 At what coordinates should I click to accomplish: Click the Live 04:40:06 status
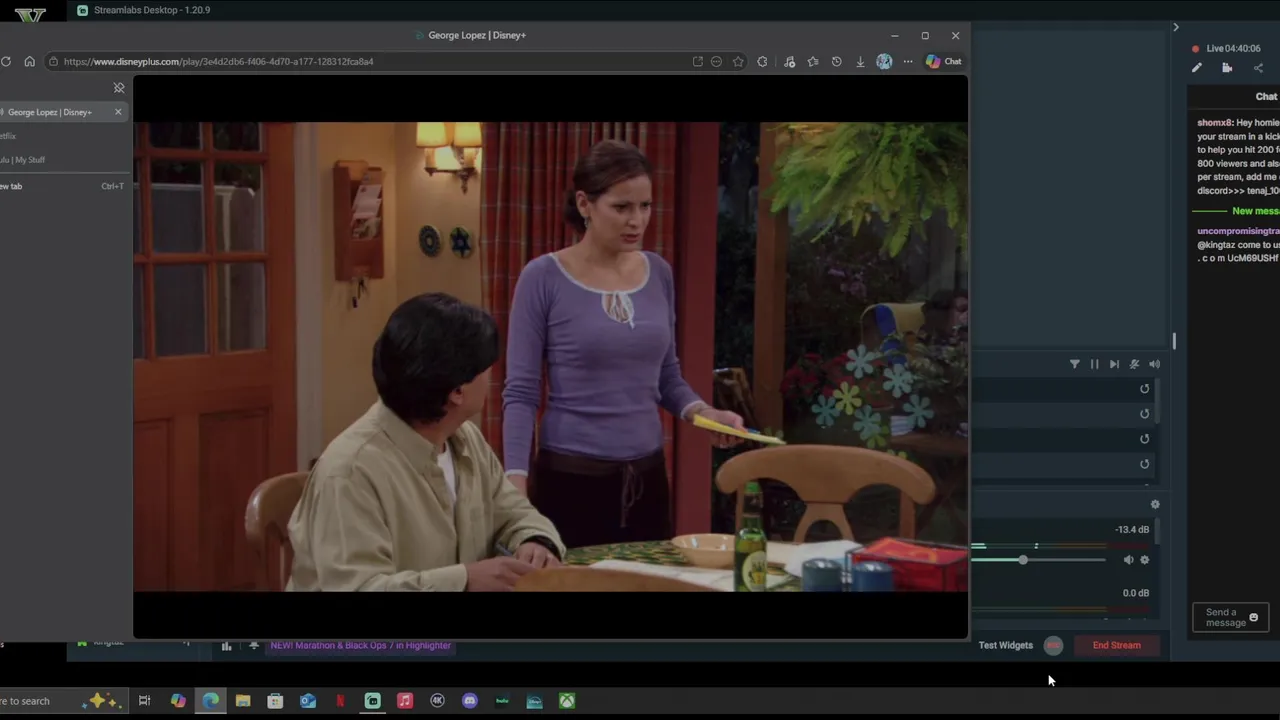[x=1226, y=48]
